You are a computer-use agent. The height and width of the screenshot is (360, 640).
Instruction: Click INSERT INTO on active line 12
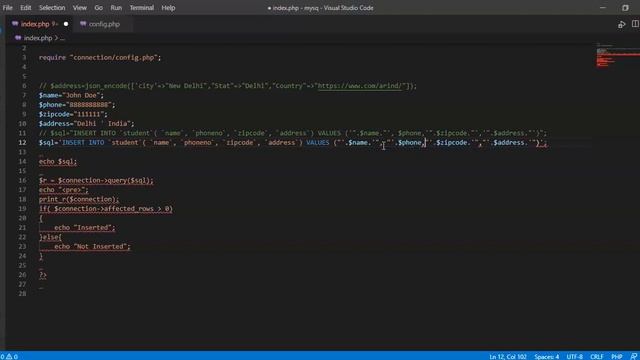click(x=83, y=142)
